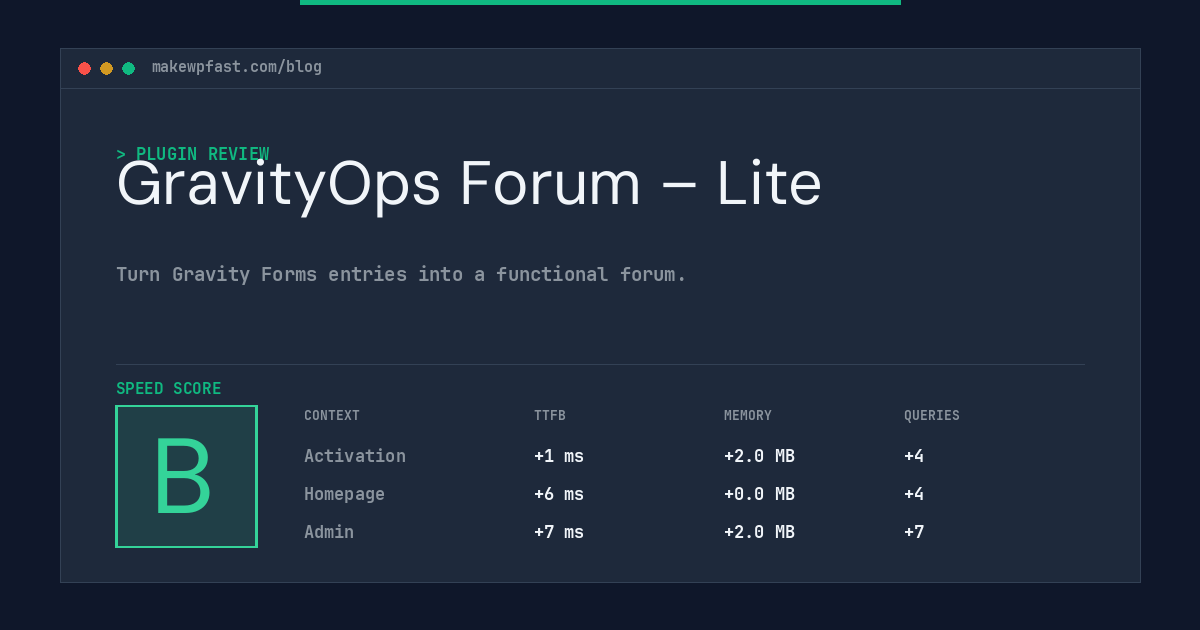
Task: Click the makewpfast.com/blog address text
Action: click(x=237, y=67)
